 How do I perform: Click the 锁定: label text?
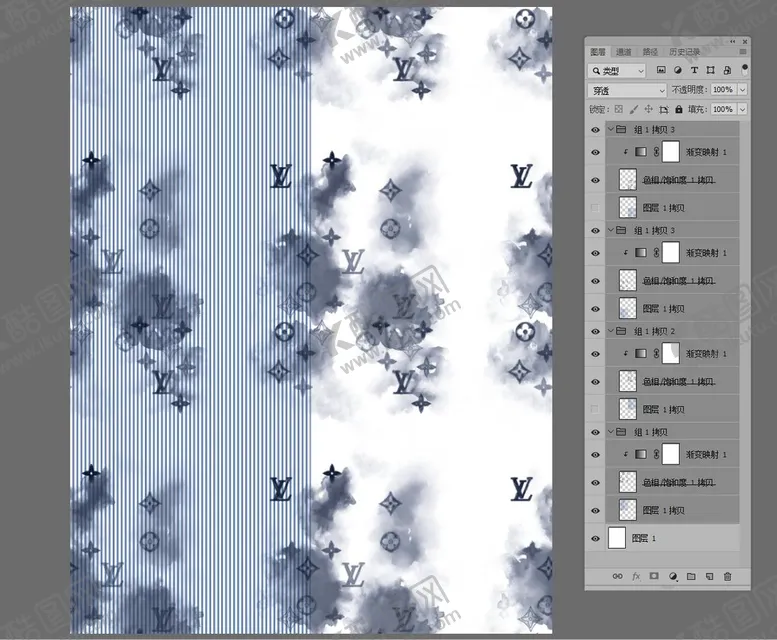600,109
